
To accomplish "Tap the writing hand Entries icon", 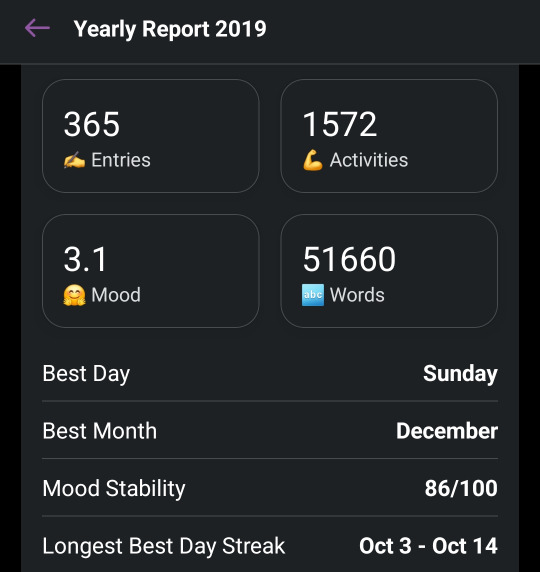I will click(x=74, y=160).
